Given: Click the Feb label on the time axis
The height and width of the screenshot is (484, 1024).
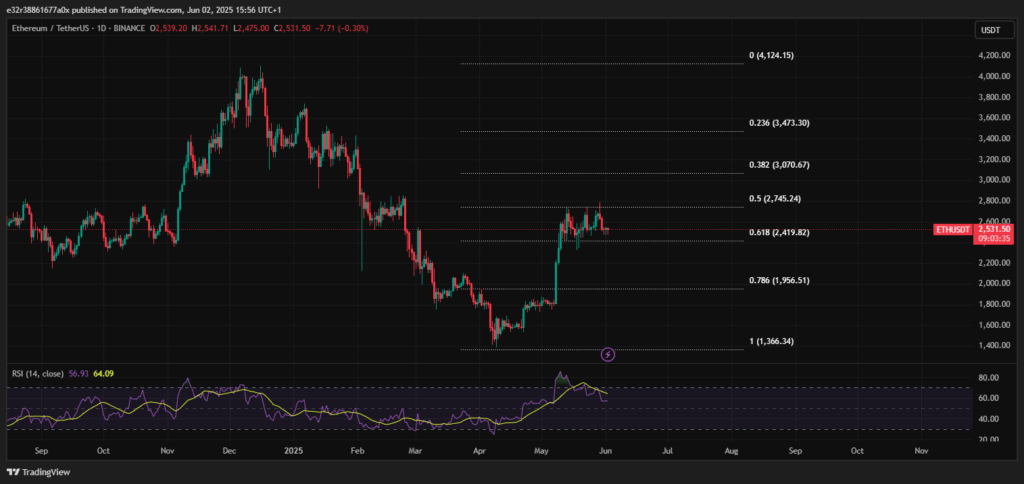Looking at the screenshot, I should (x=357, y=451).
